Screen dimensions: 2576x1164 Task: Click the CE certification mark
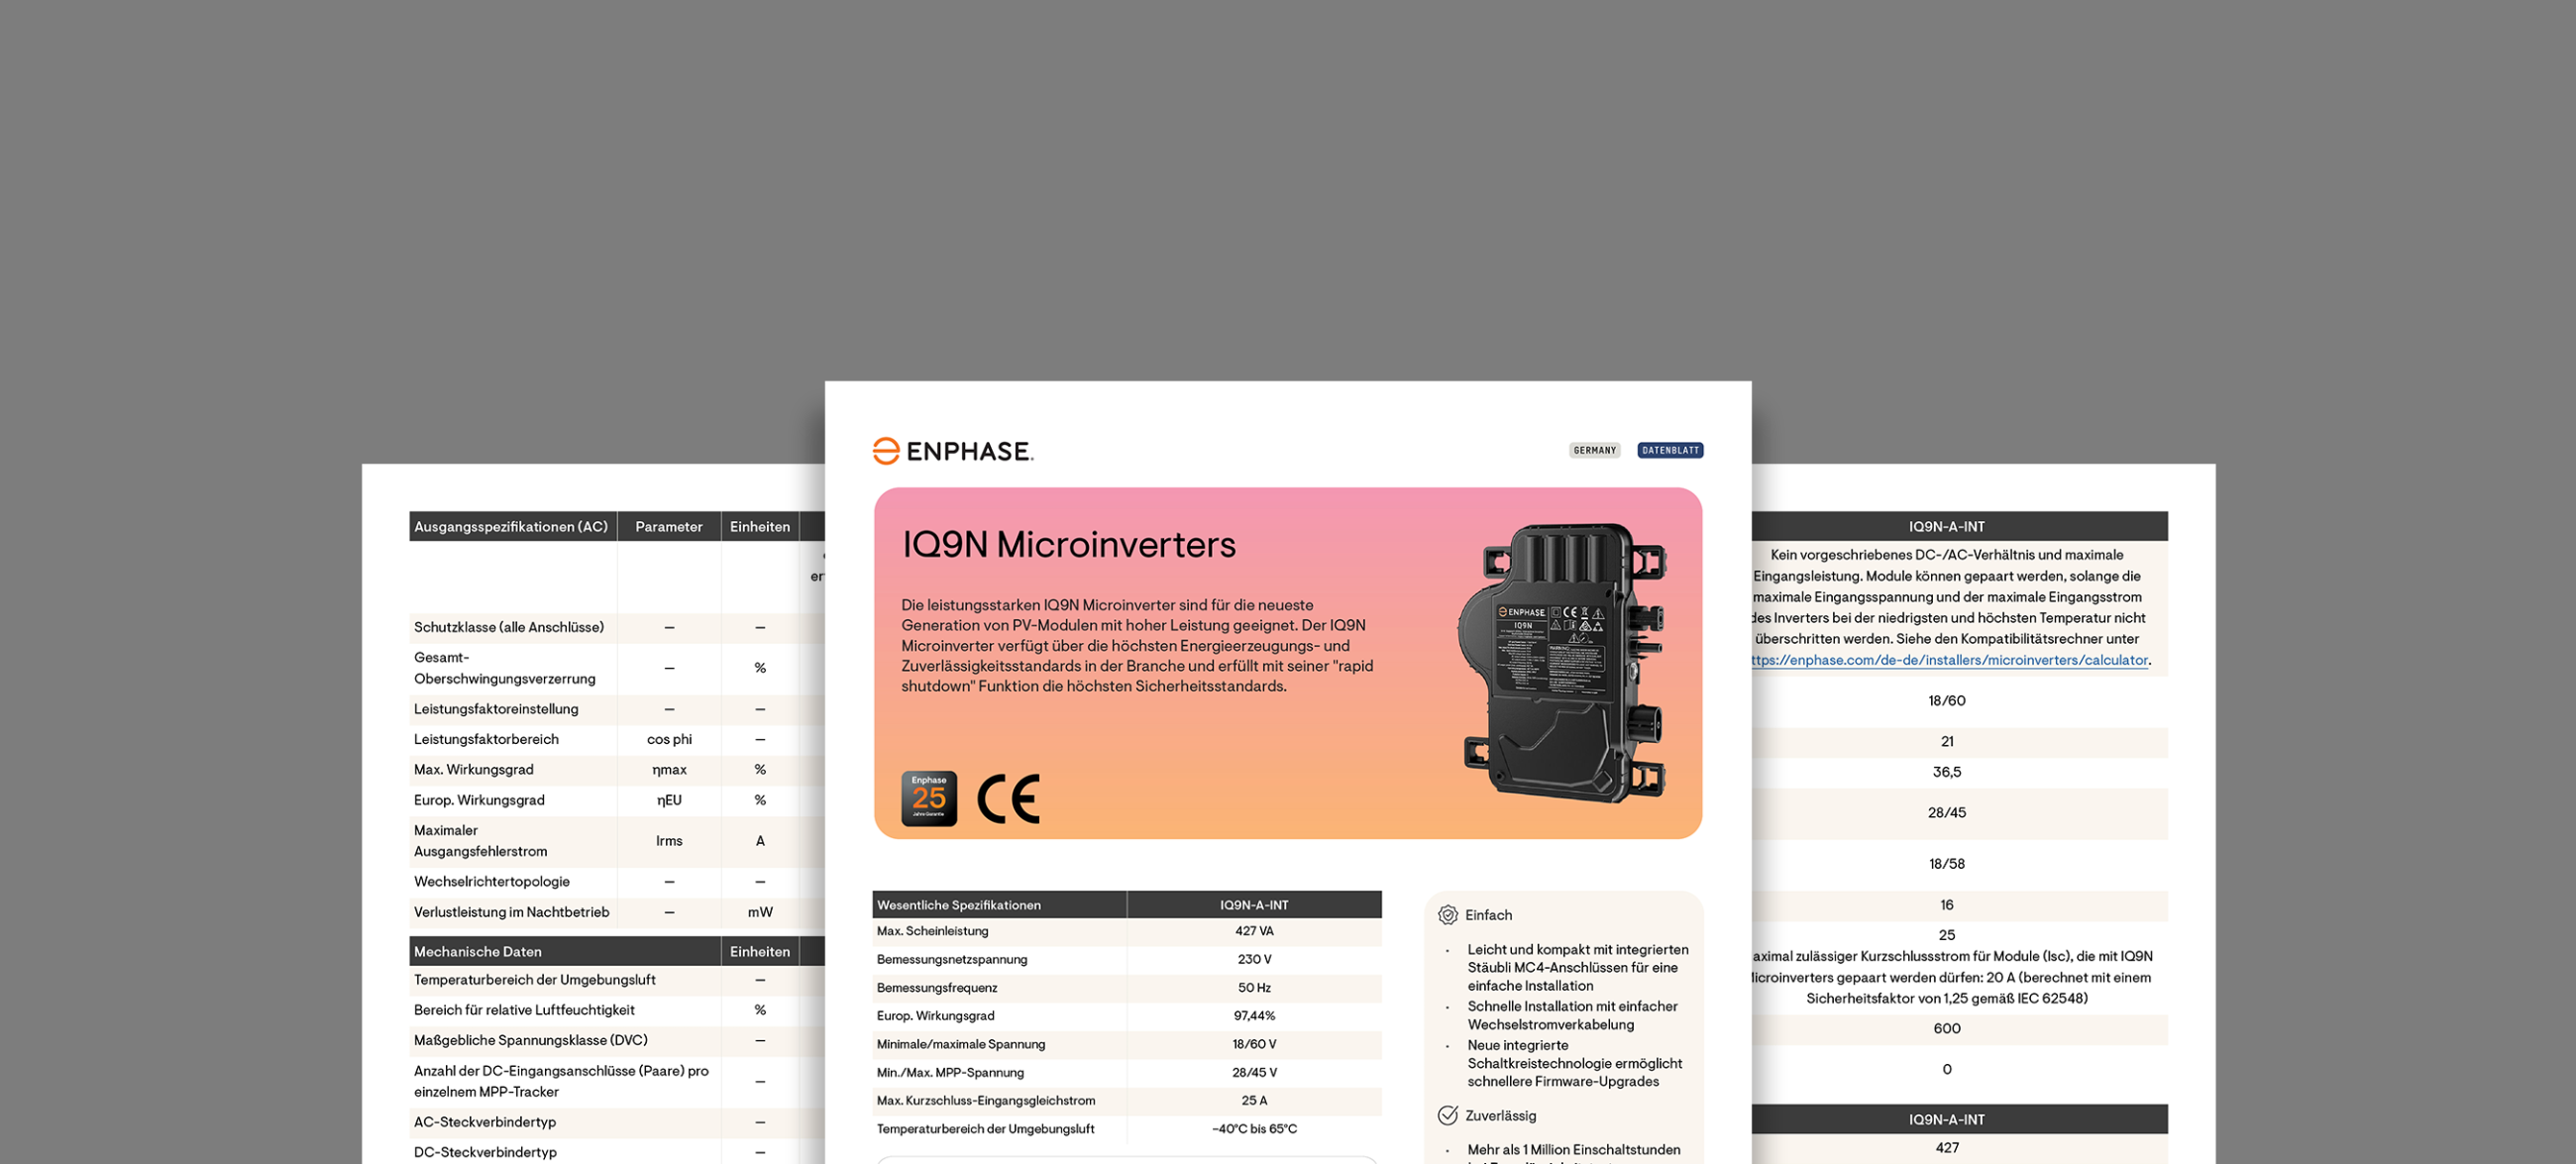1009,798
